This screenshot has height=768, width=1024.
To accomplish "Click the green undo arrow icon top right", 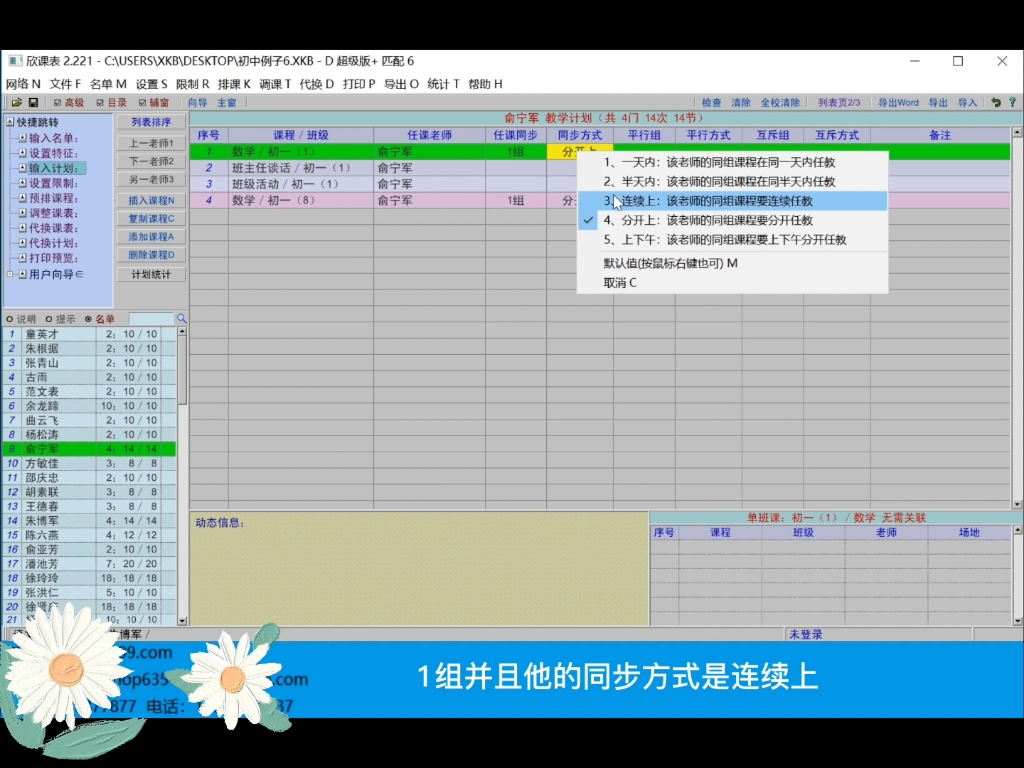I will point(997,103).
